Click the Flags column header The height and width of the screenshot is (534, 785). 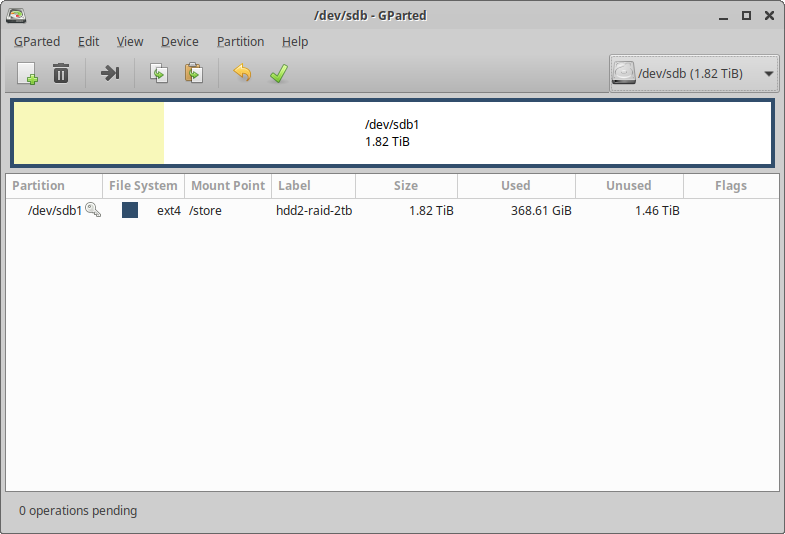pyautogui.click(x=731, y=186)
